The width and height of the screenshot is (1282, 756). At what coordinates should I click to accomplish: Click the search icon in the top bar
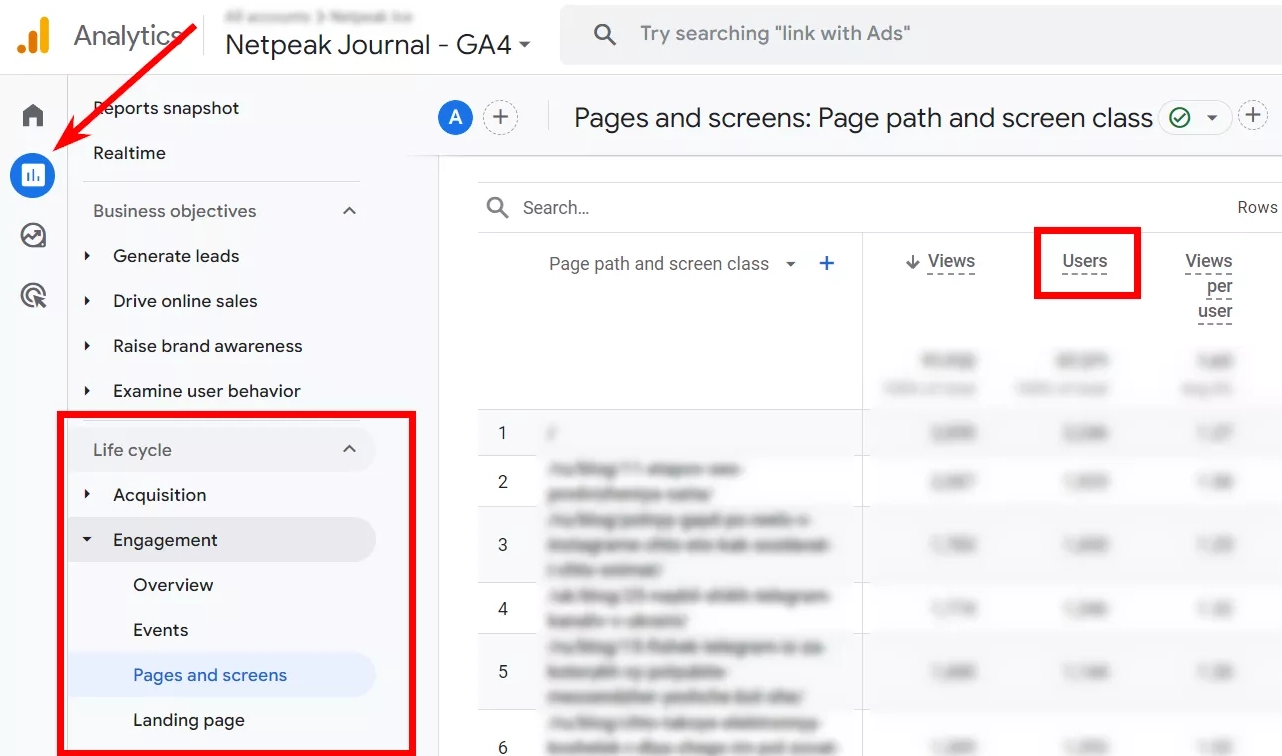point(606,33)
